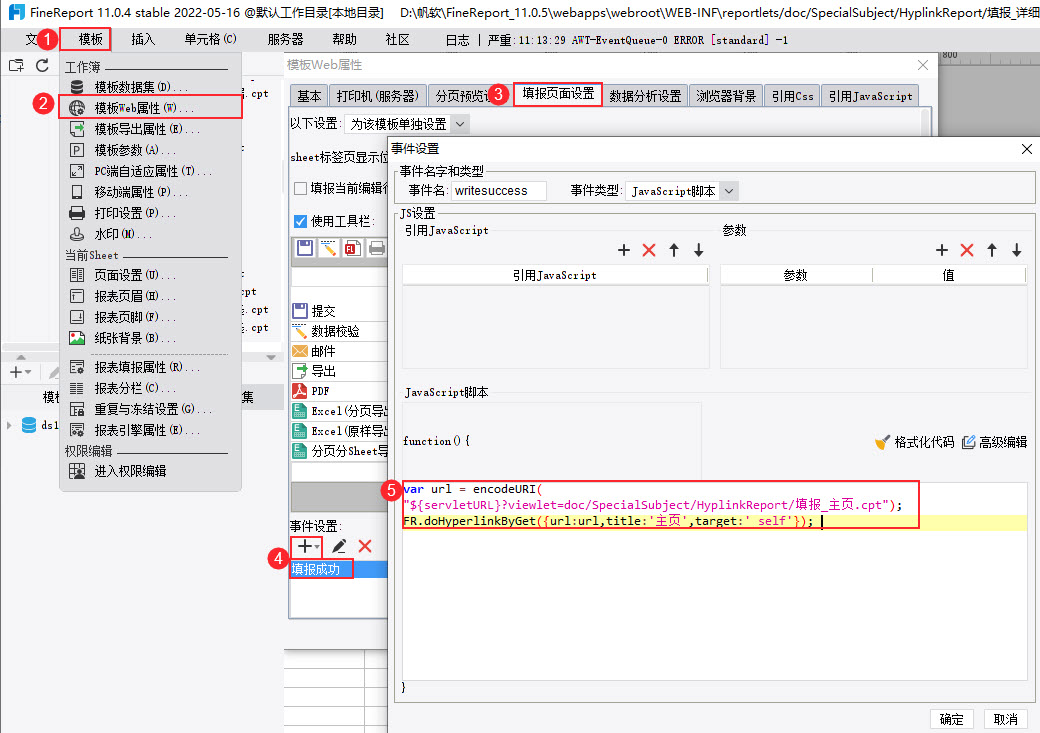The image size is (1040, 733).
Task: Click the printer icon in toolbar preview
Action: click(377, 248)
